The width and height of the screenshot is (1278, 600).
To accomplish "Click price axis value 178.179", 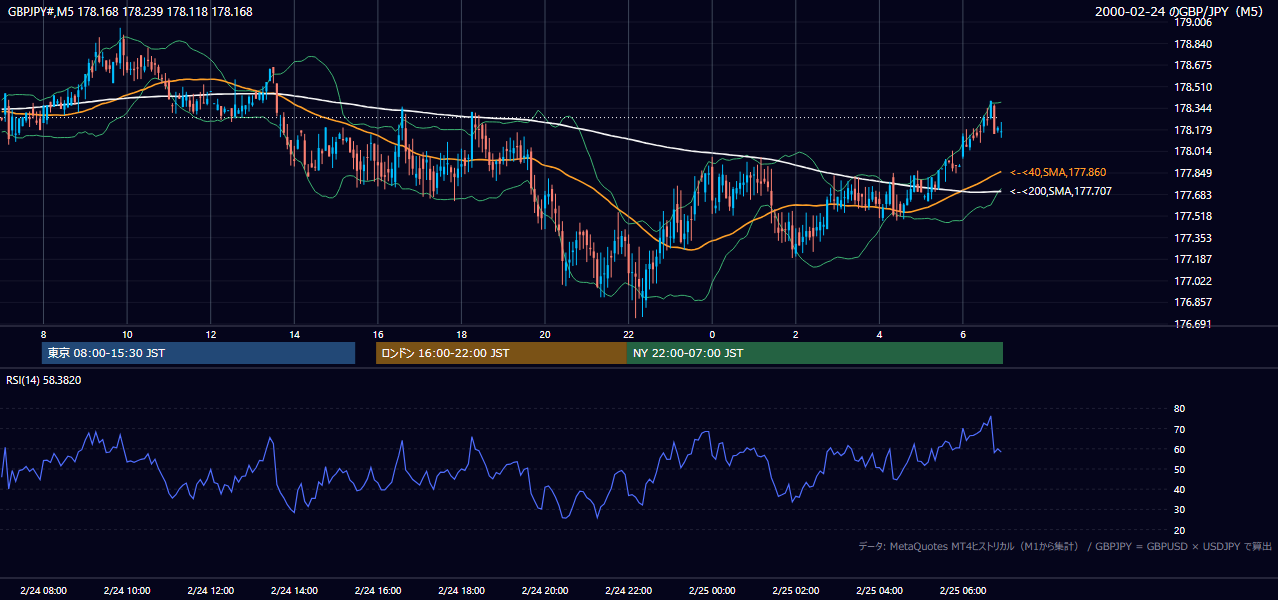I will tap(1193, 130).
